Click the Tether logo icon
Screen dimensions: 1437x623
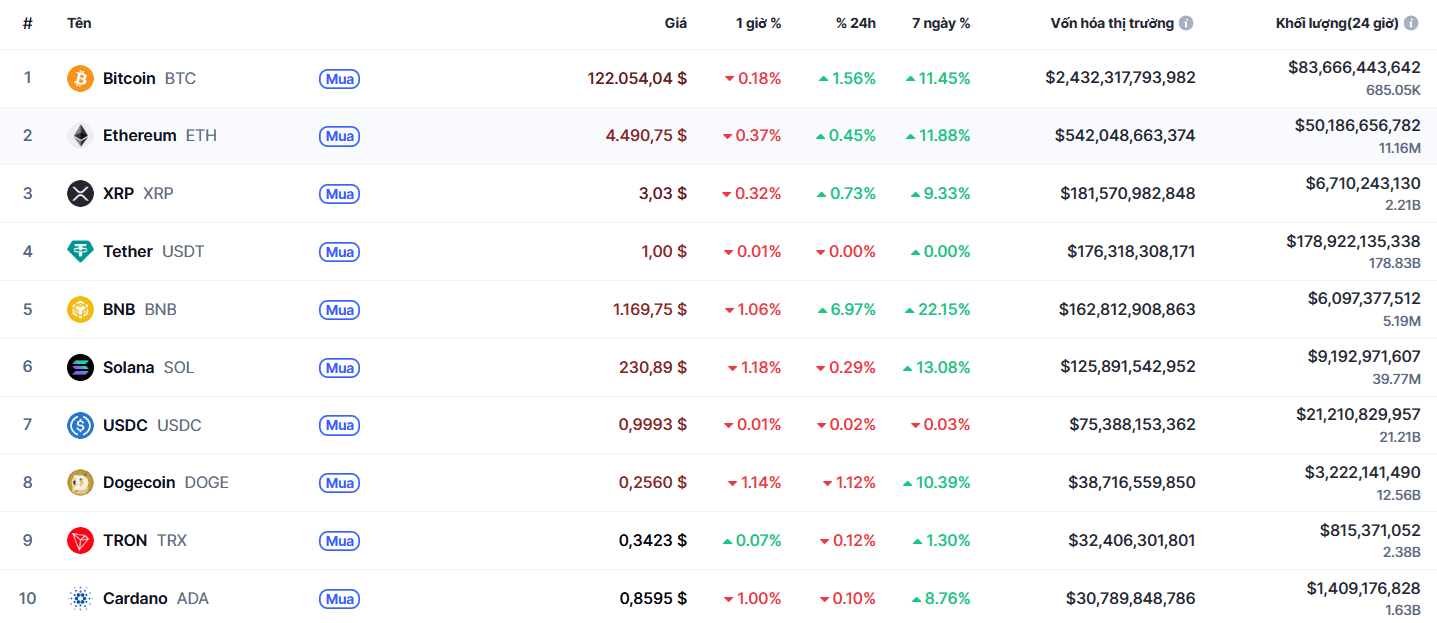point(80,252)
